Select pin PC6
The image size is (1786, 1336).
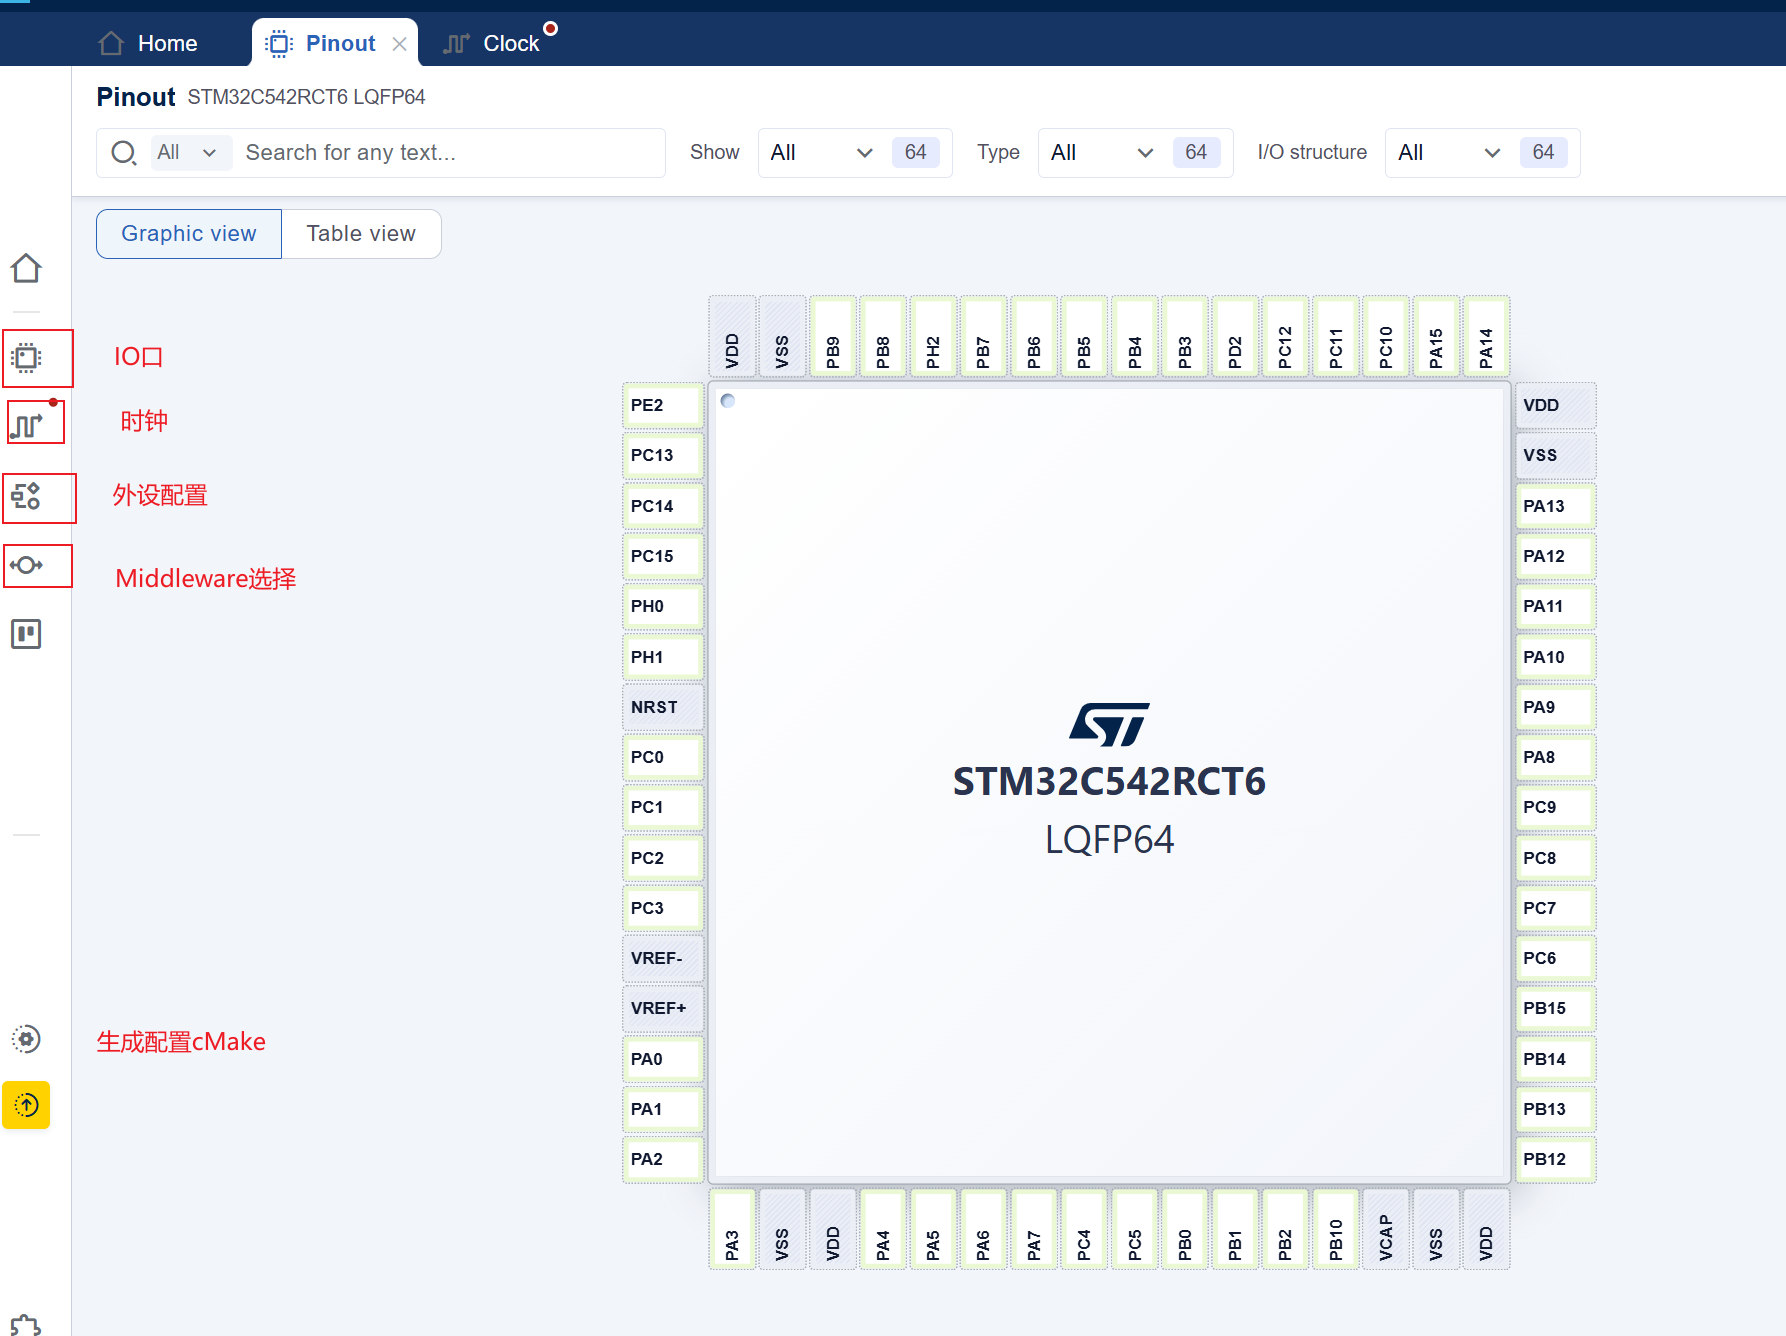point(1556,958)
